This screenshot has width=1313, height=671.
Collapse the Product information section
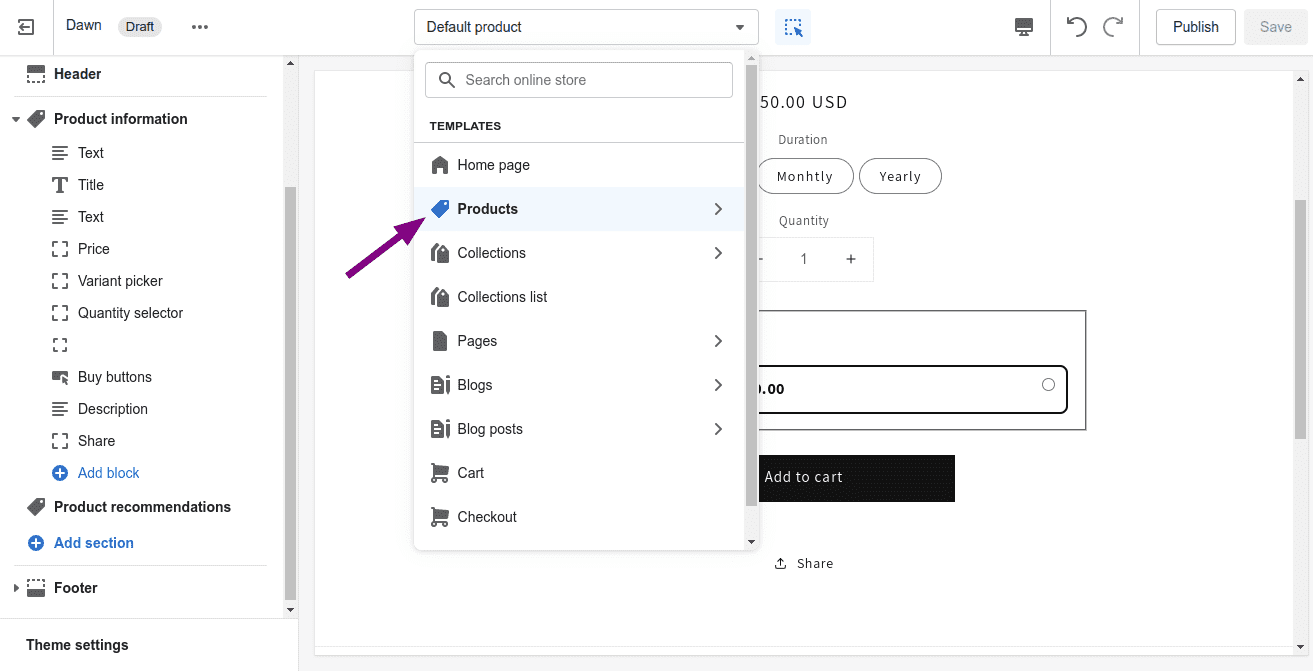[16, 119]
